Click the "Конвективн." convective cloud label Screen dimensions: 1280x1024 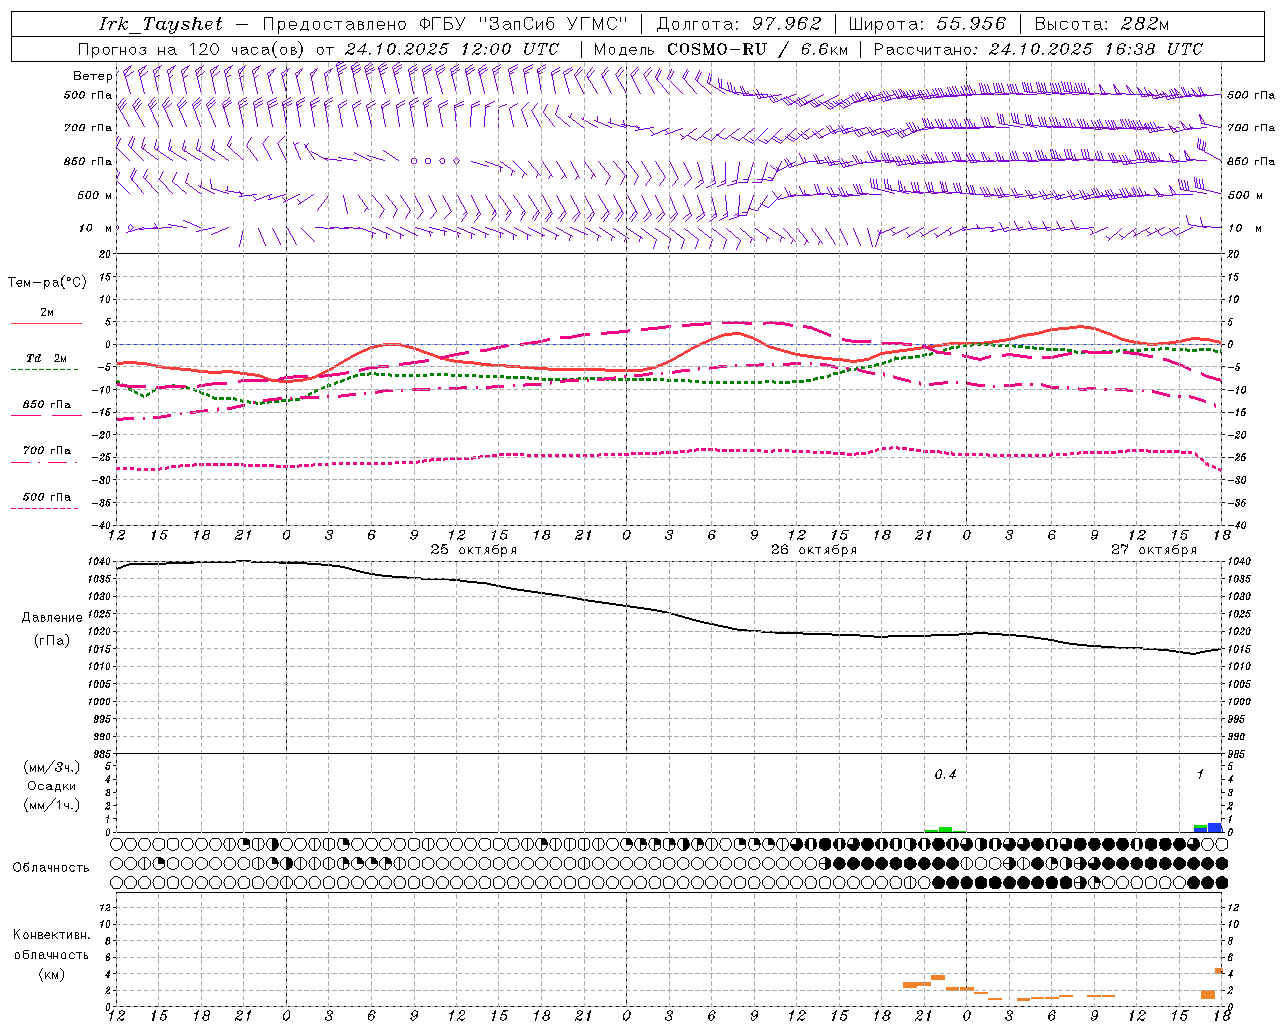click(52, 935)
